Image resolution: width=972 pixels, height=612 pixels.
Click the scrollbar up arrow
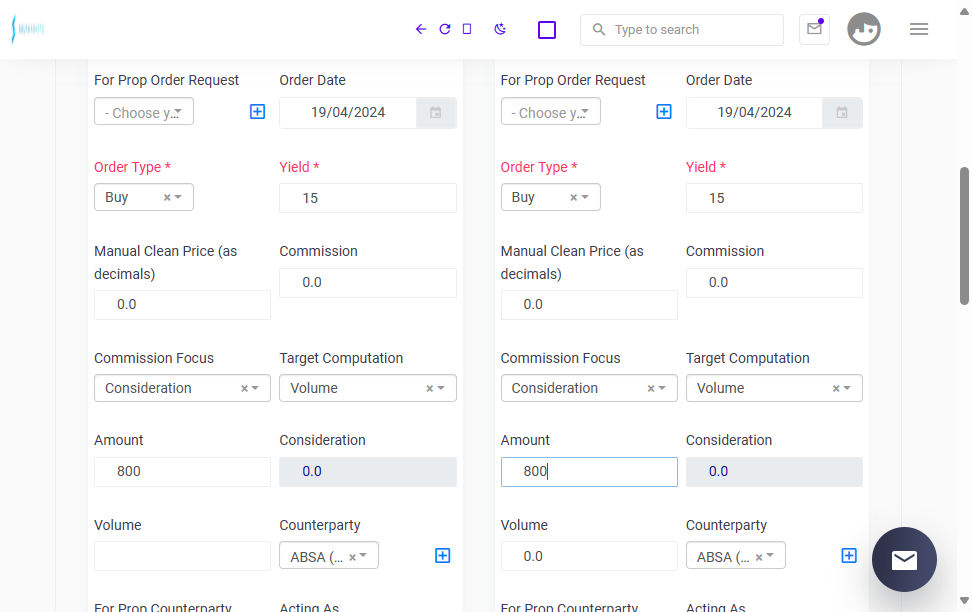pos(964,12)
